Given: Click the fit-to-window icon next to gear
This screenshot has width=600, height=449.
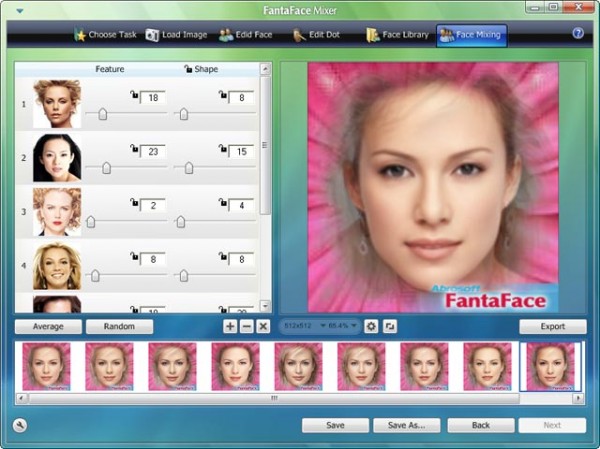Looking at the screenshot, I should 389,326.
